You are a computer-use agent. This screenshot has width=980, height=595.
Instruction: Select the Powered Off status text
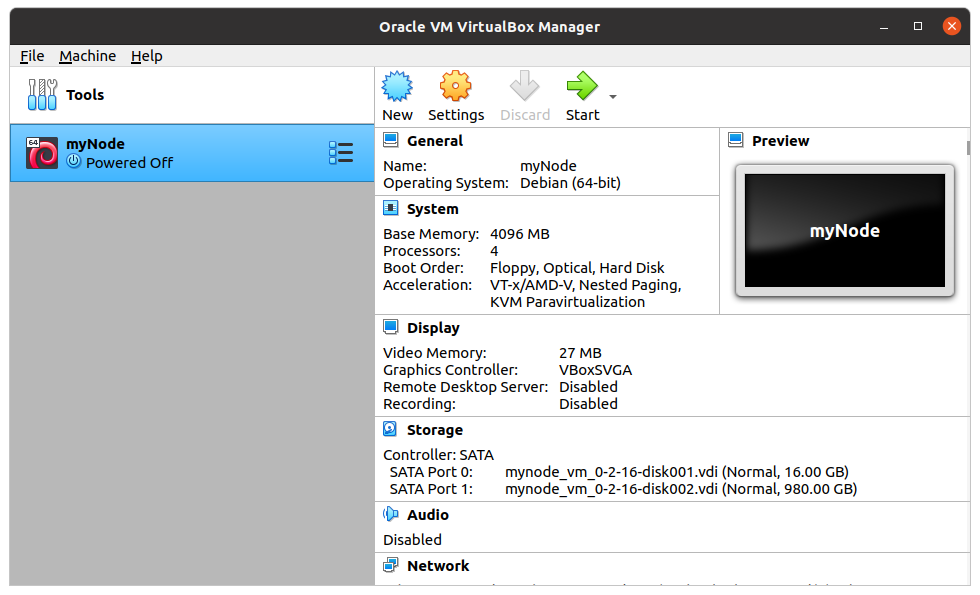[x=129, y=162]
